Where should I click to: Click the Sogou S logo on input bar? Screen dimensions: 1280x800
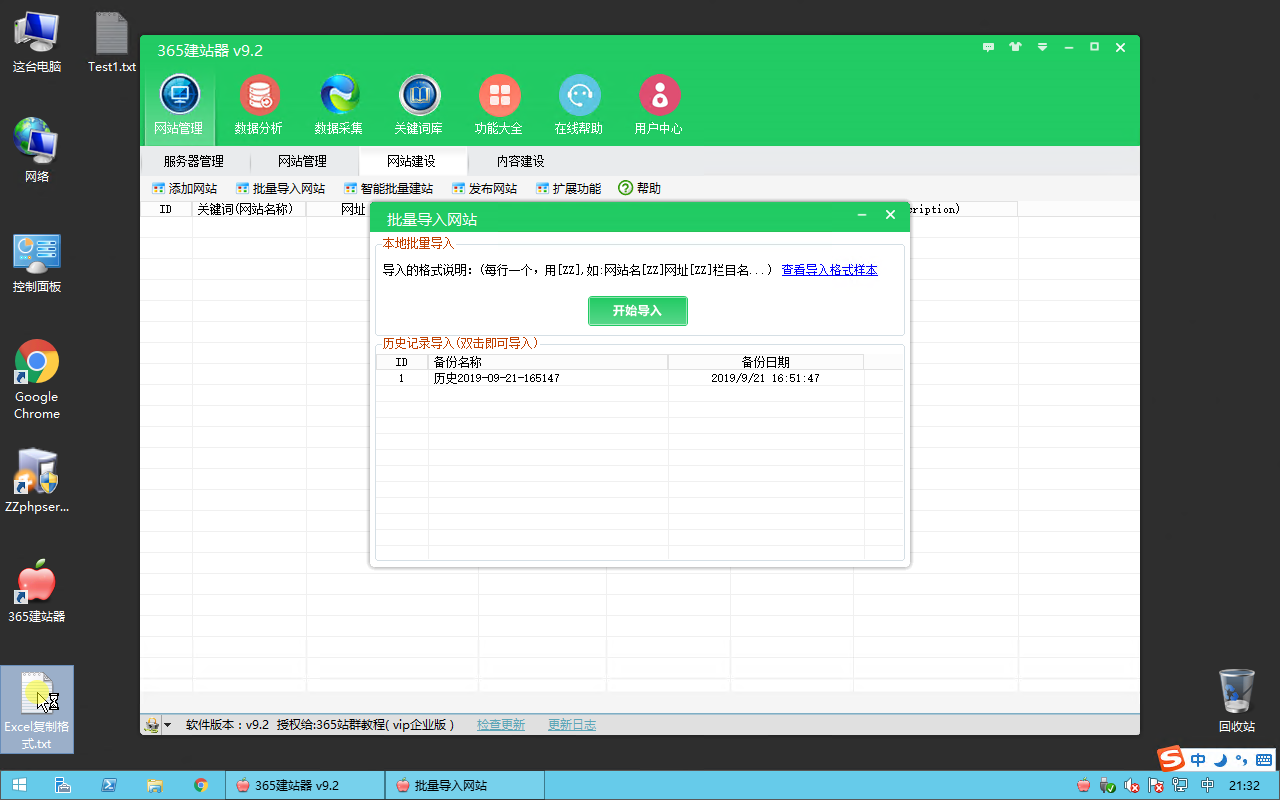(x=1170, y=758)
